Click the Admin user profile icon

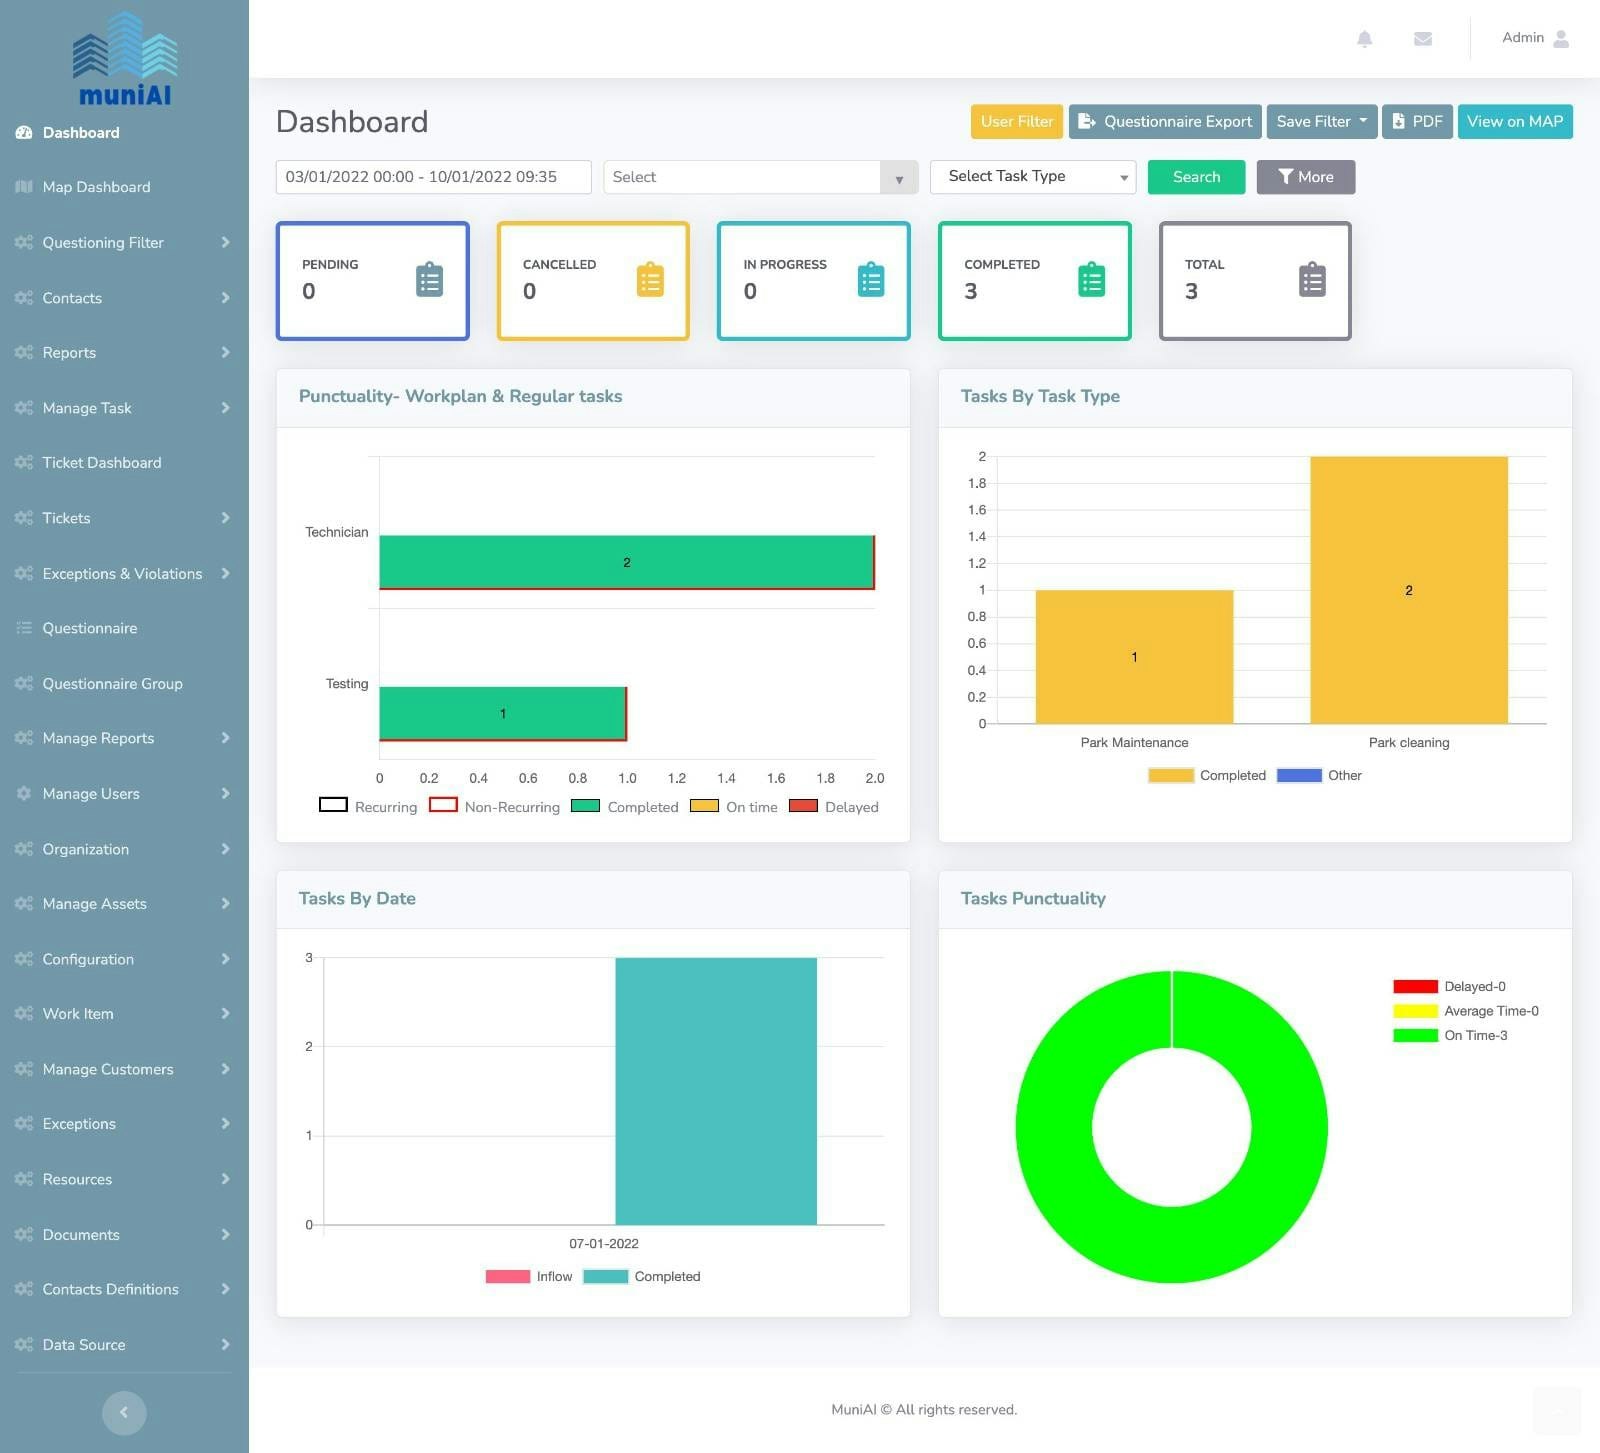click(1561, 38)
